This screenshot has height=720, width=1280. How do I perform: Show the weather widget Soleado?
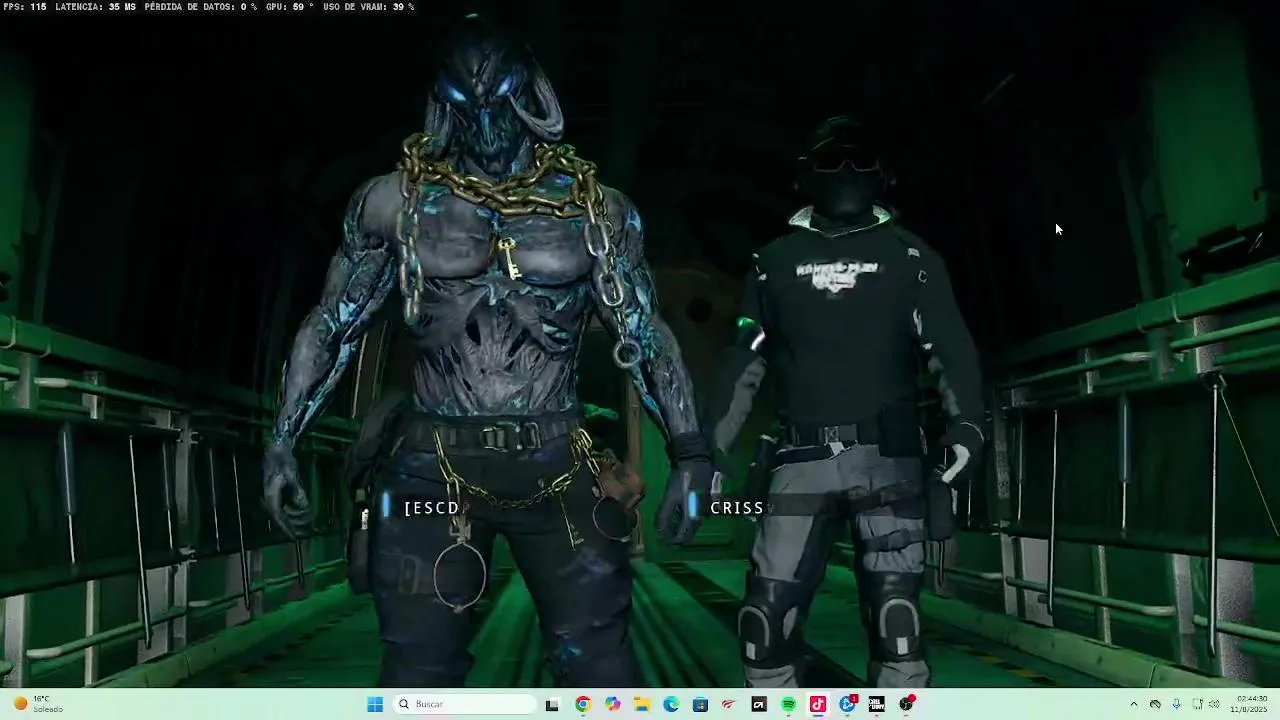(x=38, y=704)
